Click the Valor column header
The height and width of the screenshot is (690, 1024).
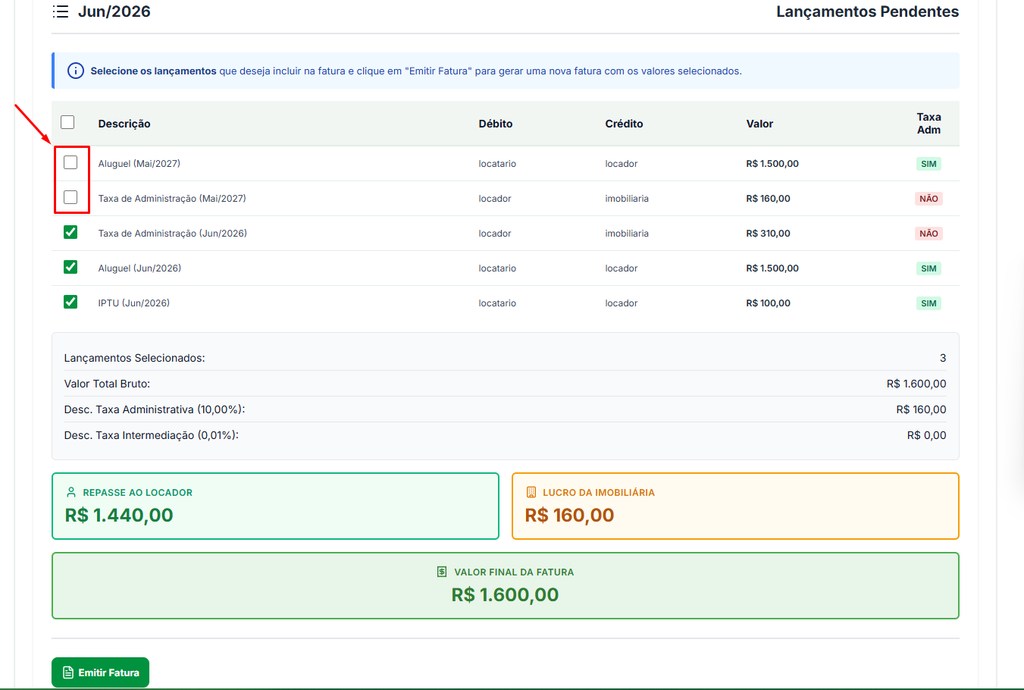point(760,124)
